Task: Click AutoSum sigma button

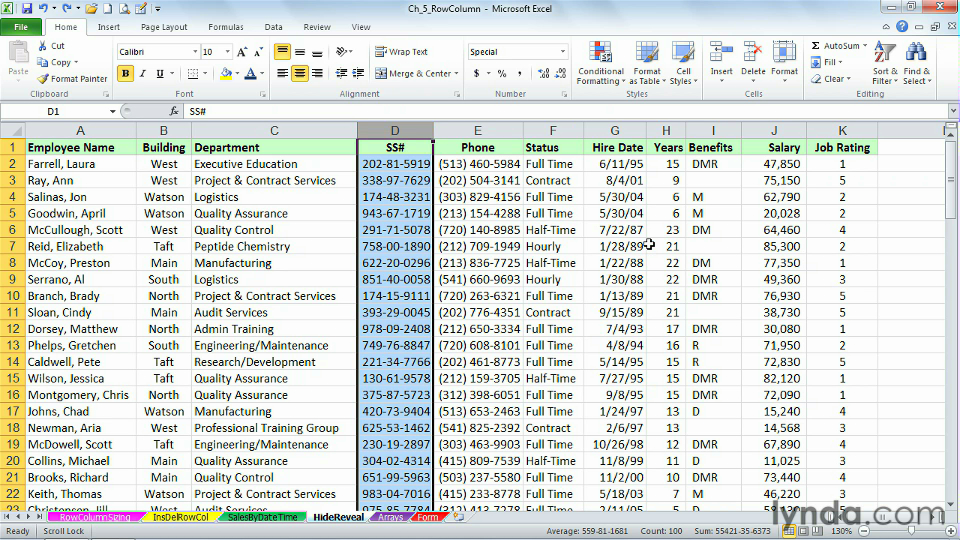Action: click(835, 46)
